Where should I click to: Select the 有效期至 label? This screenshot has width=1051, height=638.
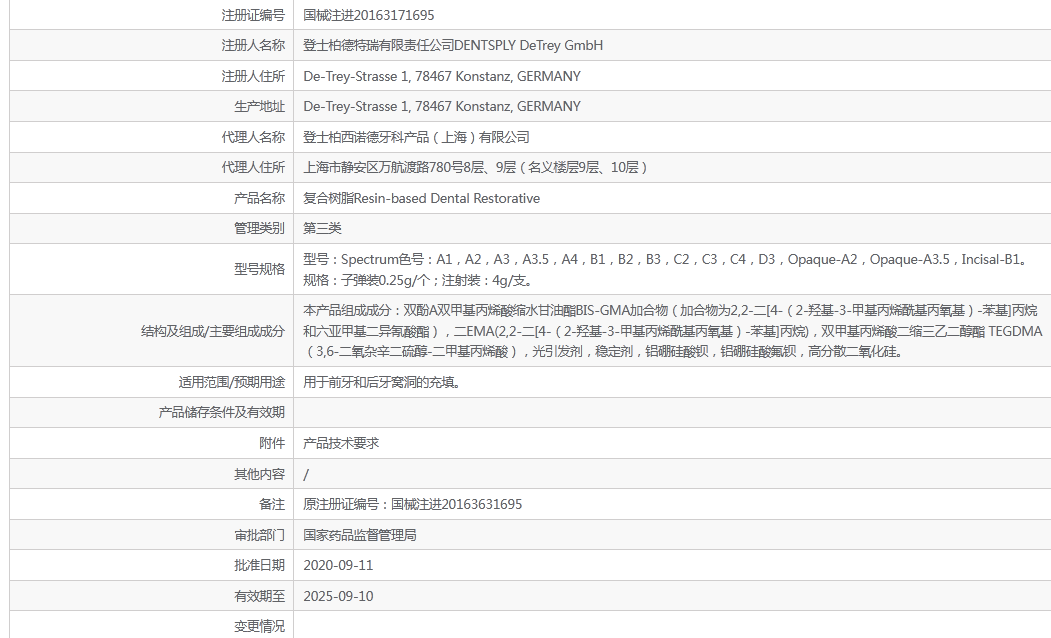259,596
